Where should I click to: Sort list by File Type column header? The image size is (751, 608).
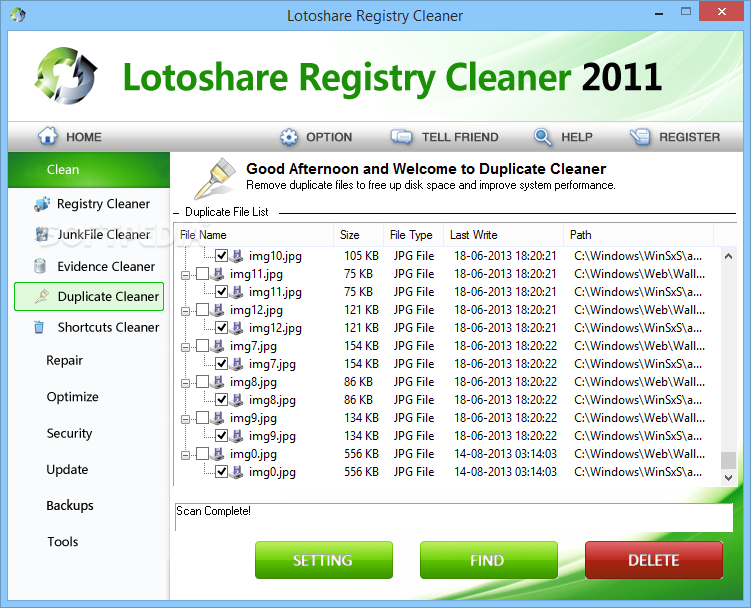[x=413, y=235]
